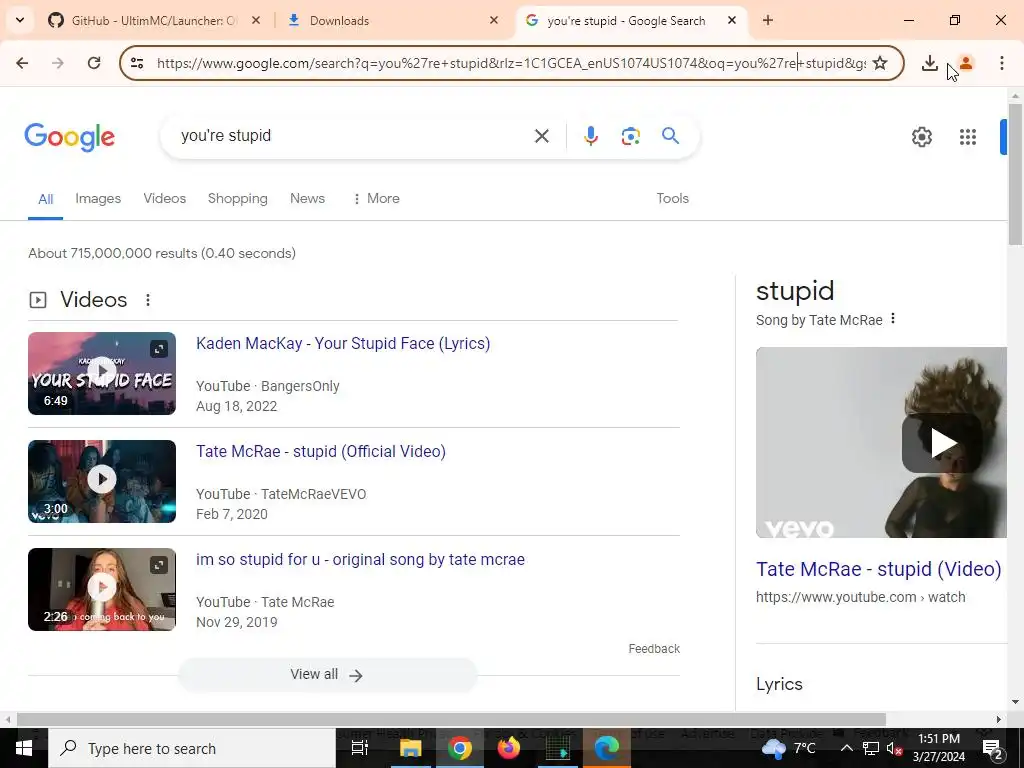Open the taskbar clock and date

click(x=939, y=748)
